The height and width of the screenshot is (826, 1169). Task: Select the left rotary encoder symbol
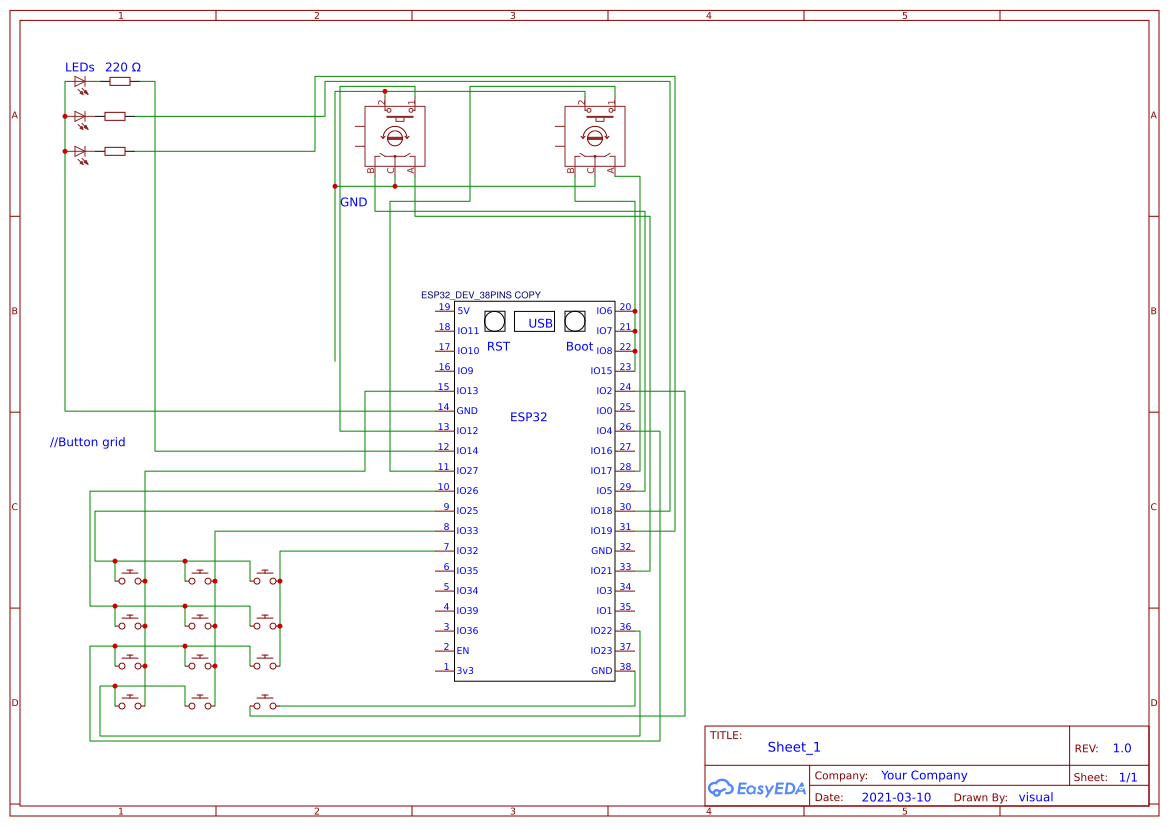pyautogui.click(x=393, y=136)
